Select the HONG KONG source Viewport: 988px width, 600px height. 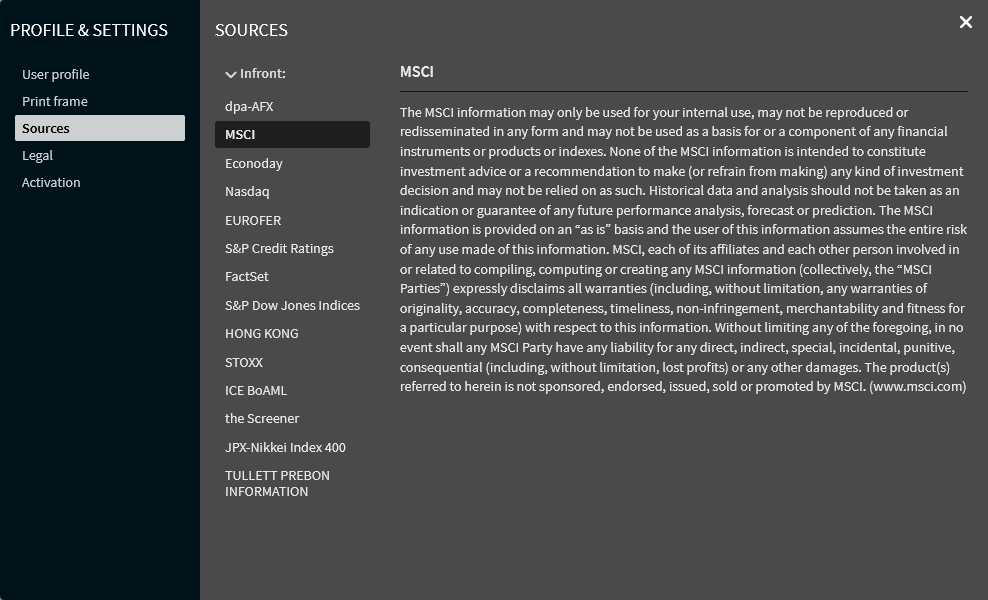pos(262,333)
